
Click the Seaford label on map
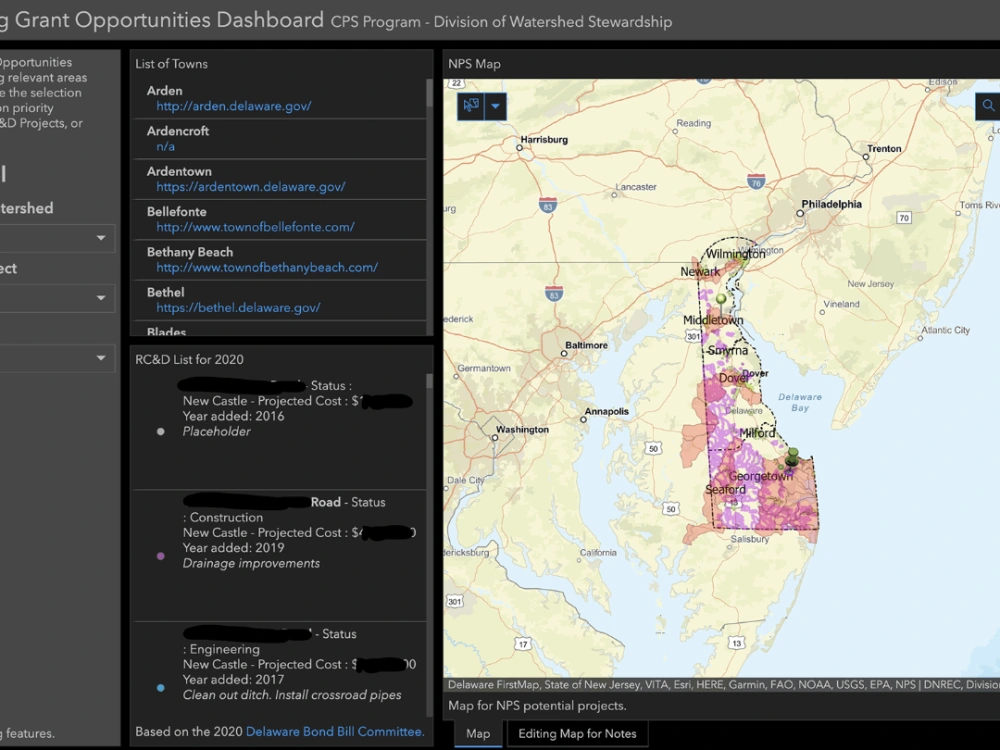pos(725,489)
